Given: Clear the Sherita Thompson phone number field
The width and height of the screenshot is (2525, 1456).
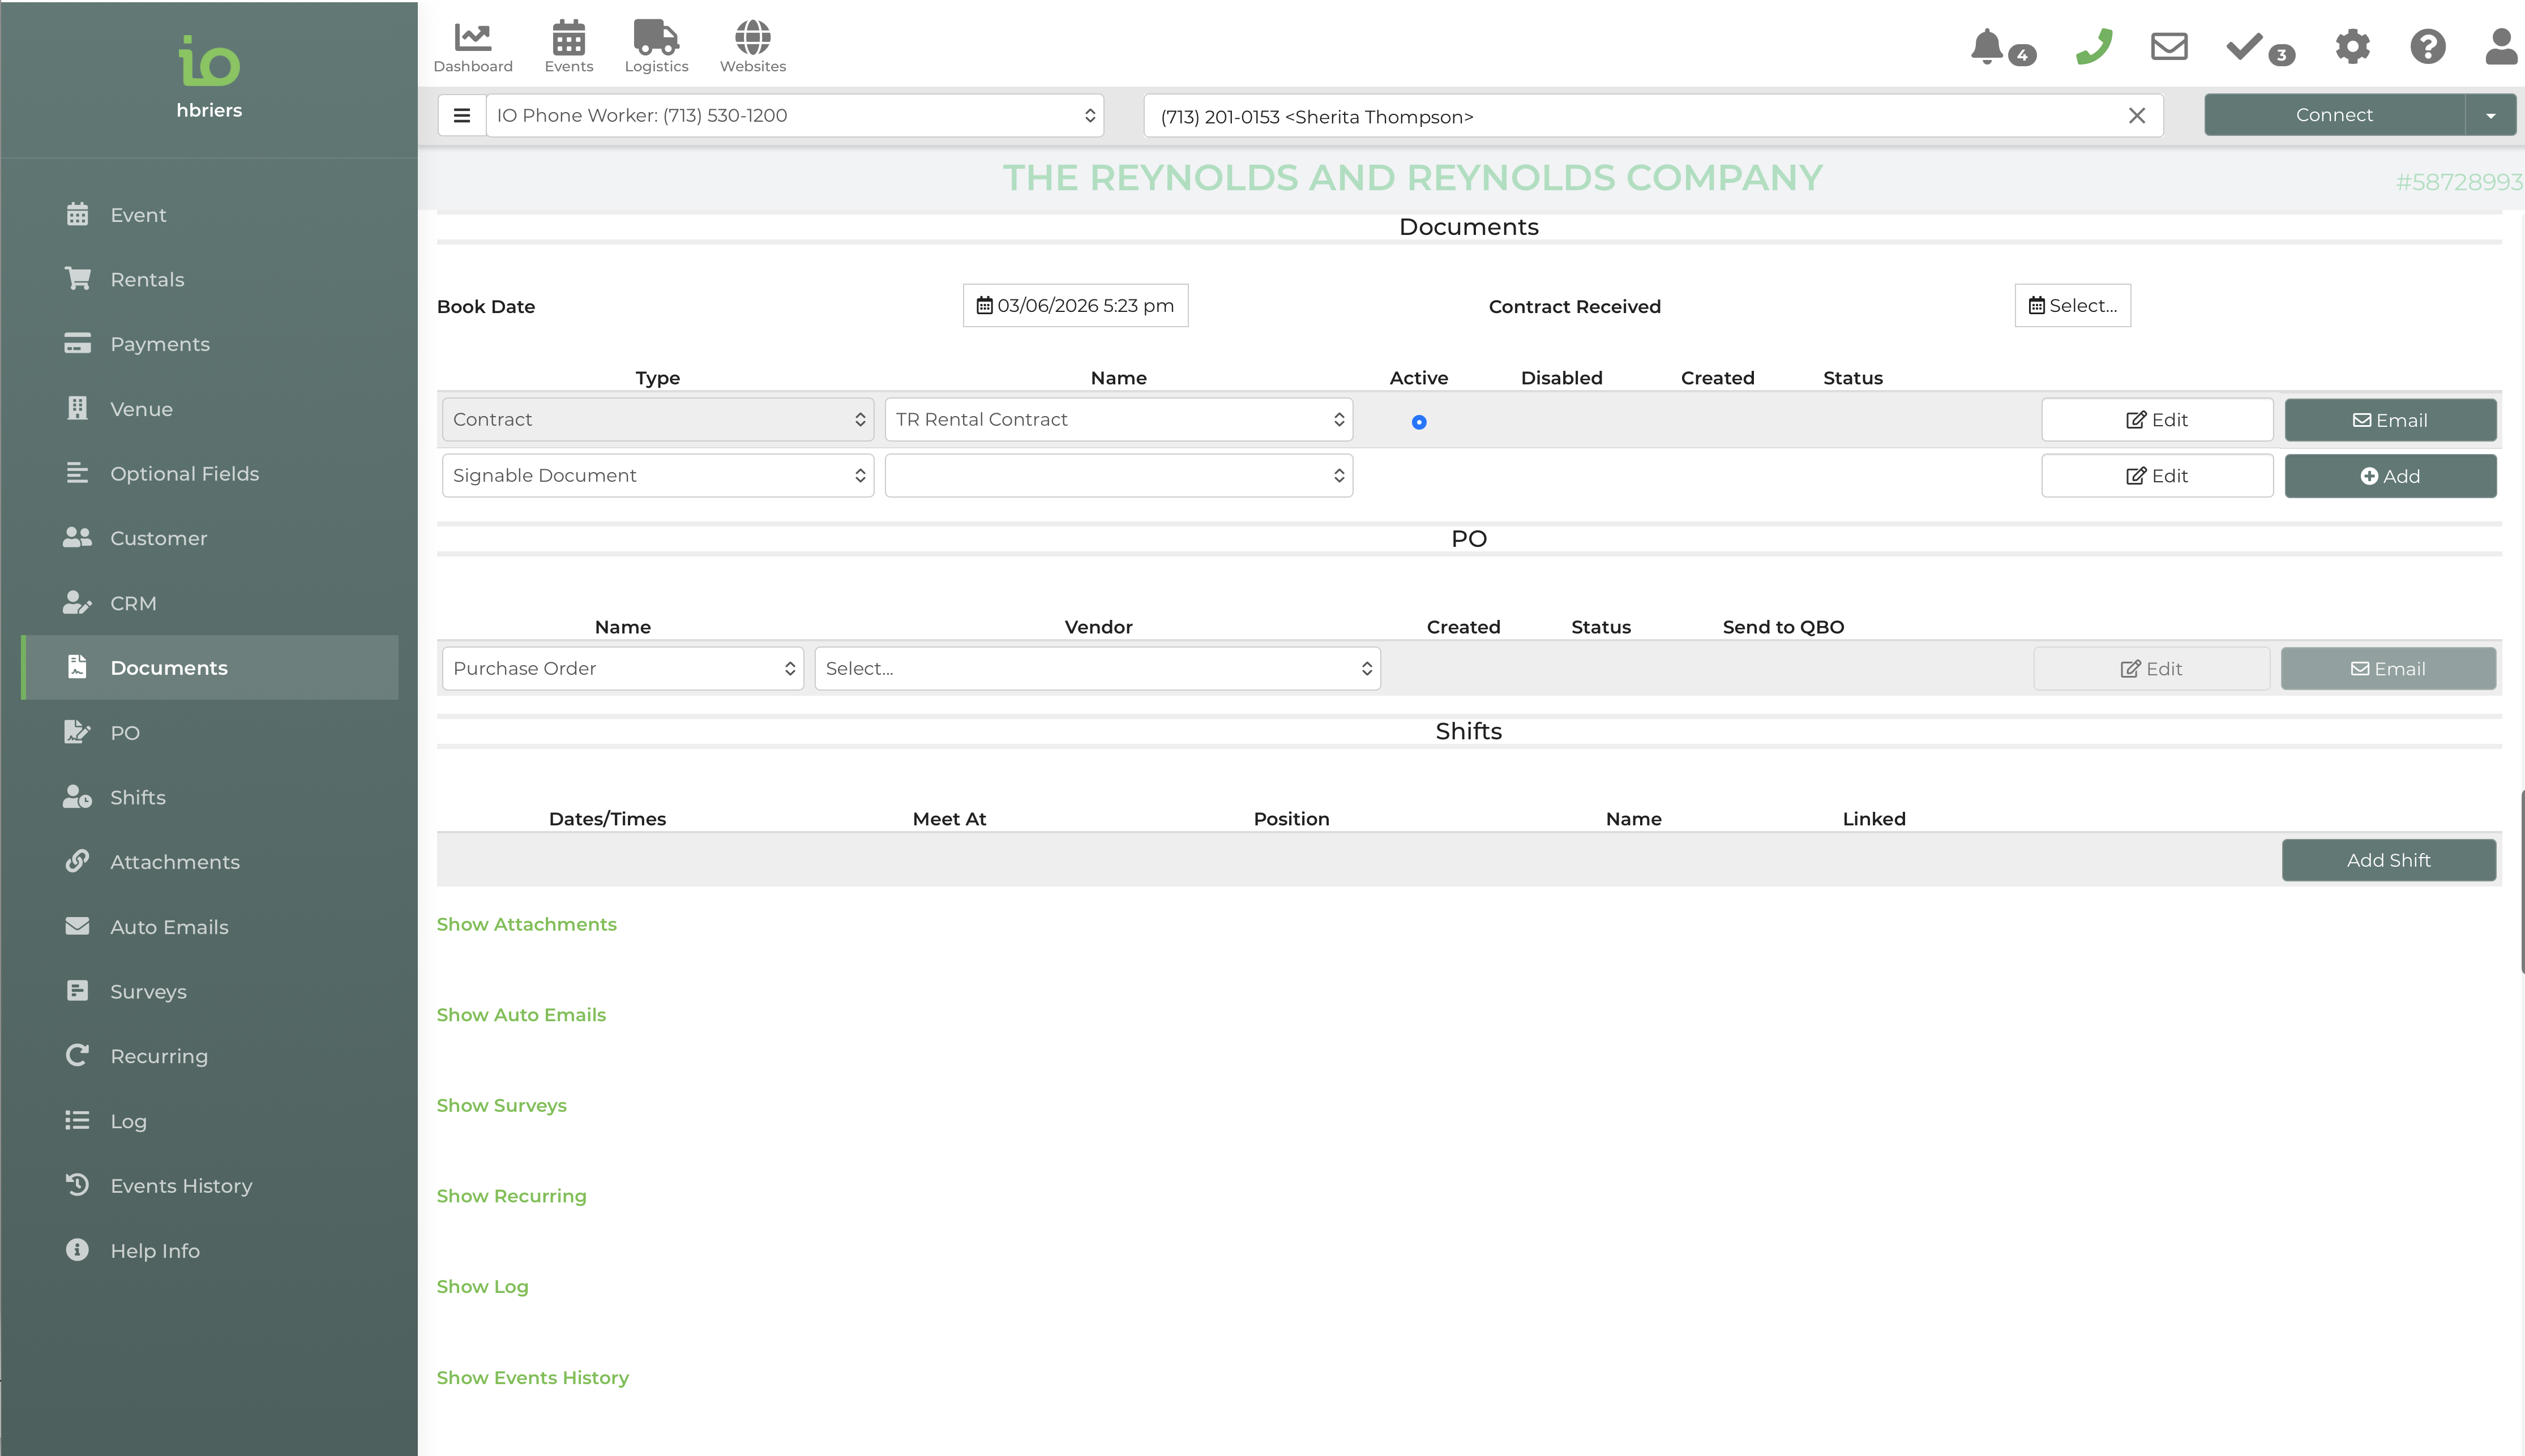Looking at the screenshot, I should click(2137, 116).
